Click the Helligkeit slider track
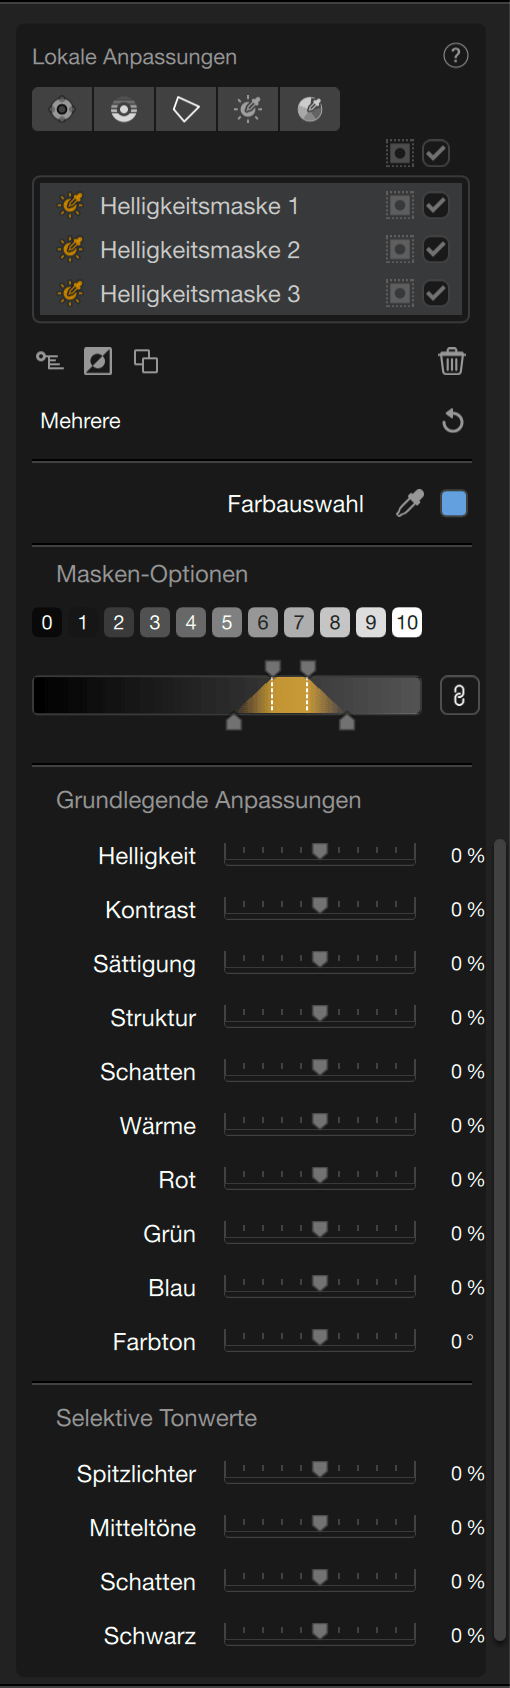Image resolution: width=510 pixels, height=1688 pixels. coord(320,853)
